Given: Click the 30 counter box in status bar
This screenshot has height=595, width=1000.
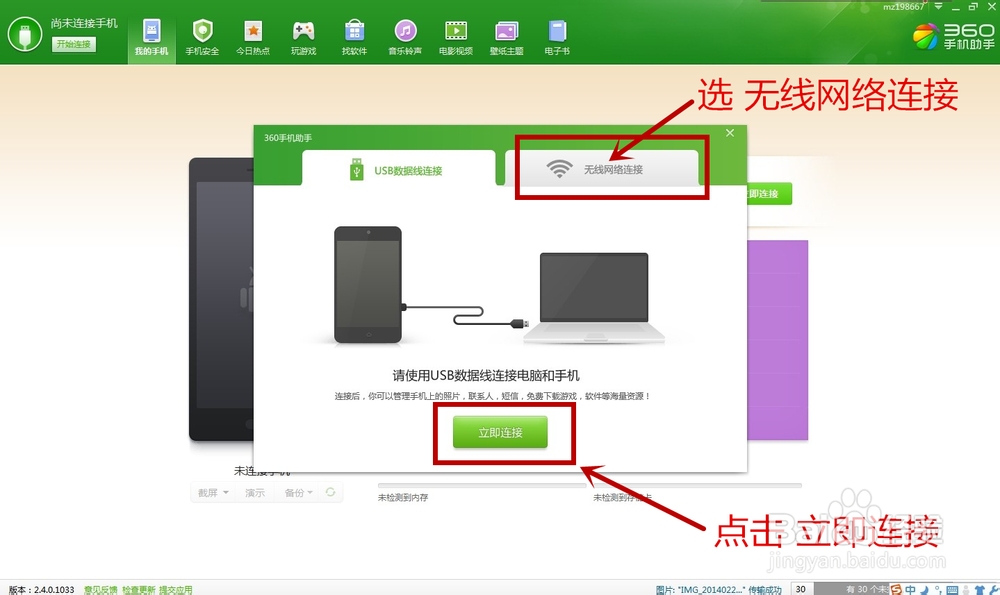Looking at the screenshot, I should pos(801,589).
